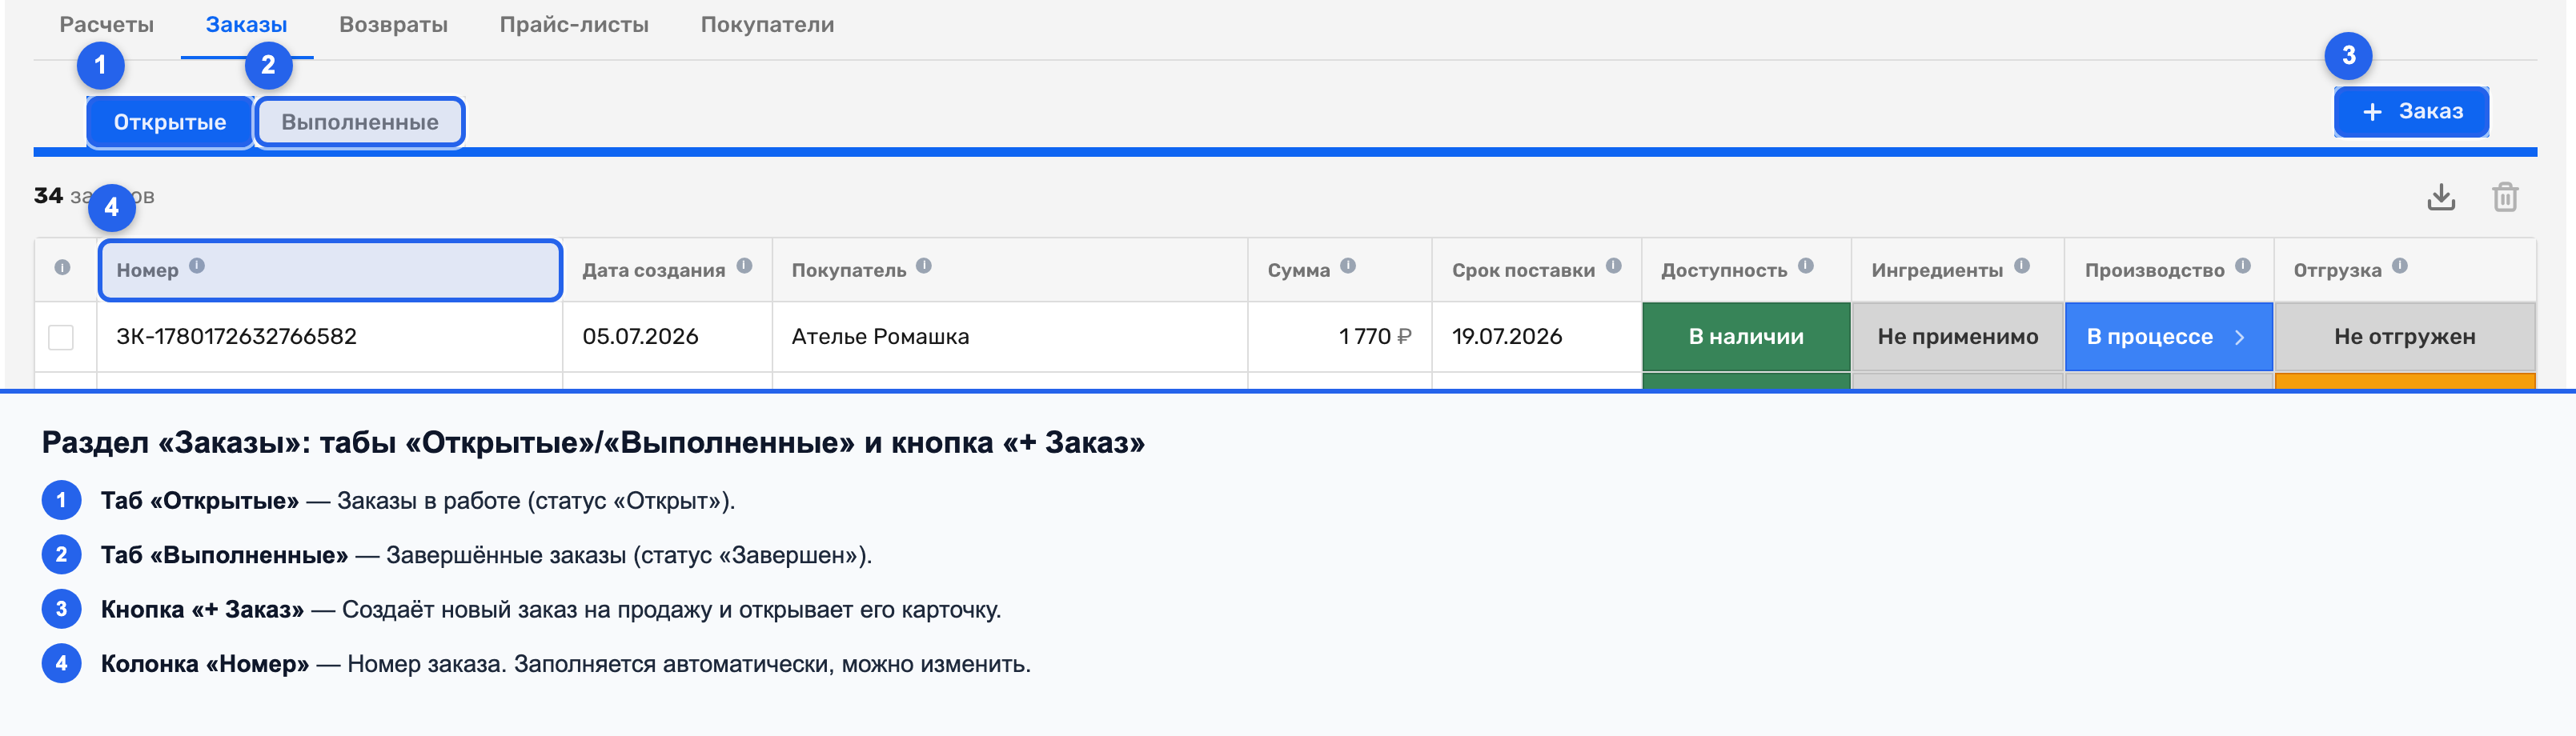
Task: Open the Расчеты tab
Action: [x=106, y=25]
